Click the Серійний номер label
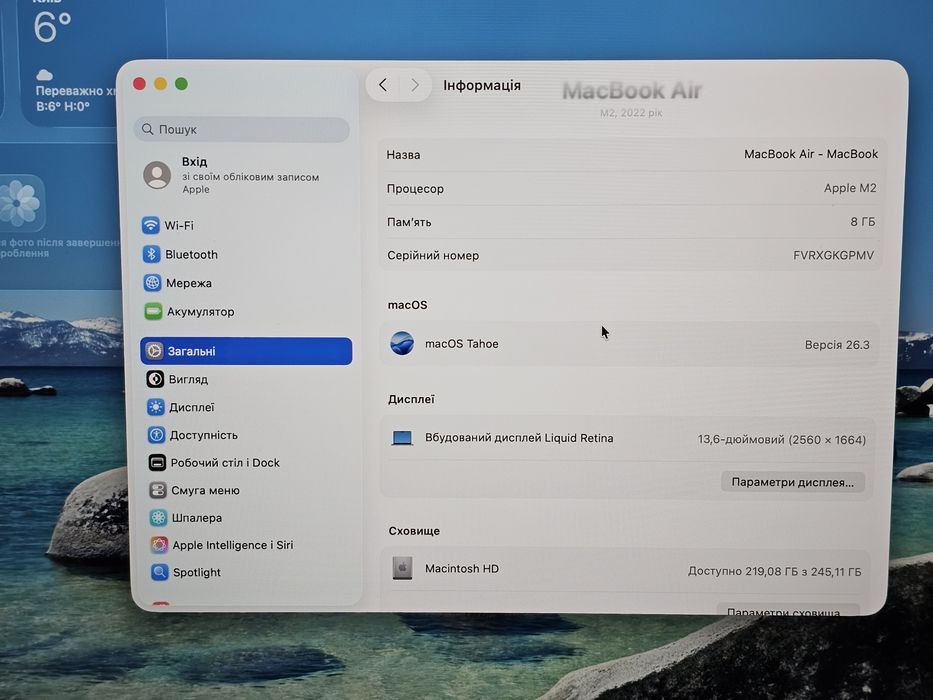 (433, 255)
